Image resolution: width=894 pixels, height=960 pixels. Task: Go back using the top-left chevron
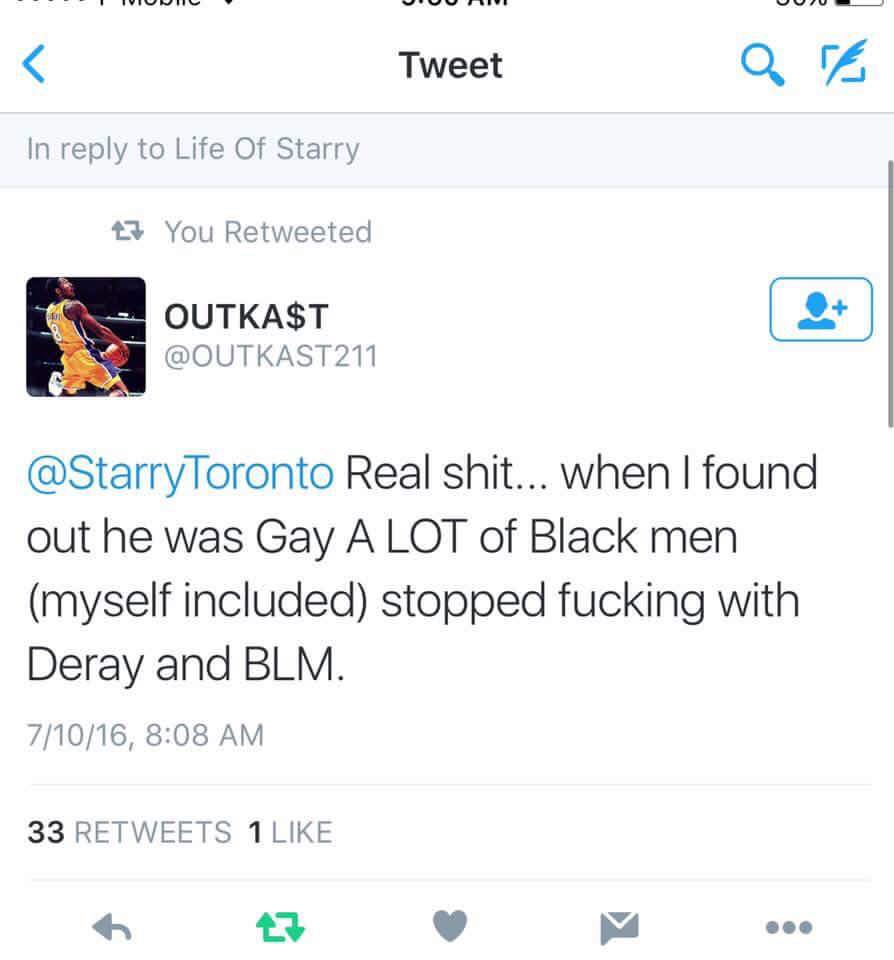(x=34, y=66)
